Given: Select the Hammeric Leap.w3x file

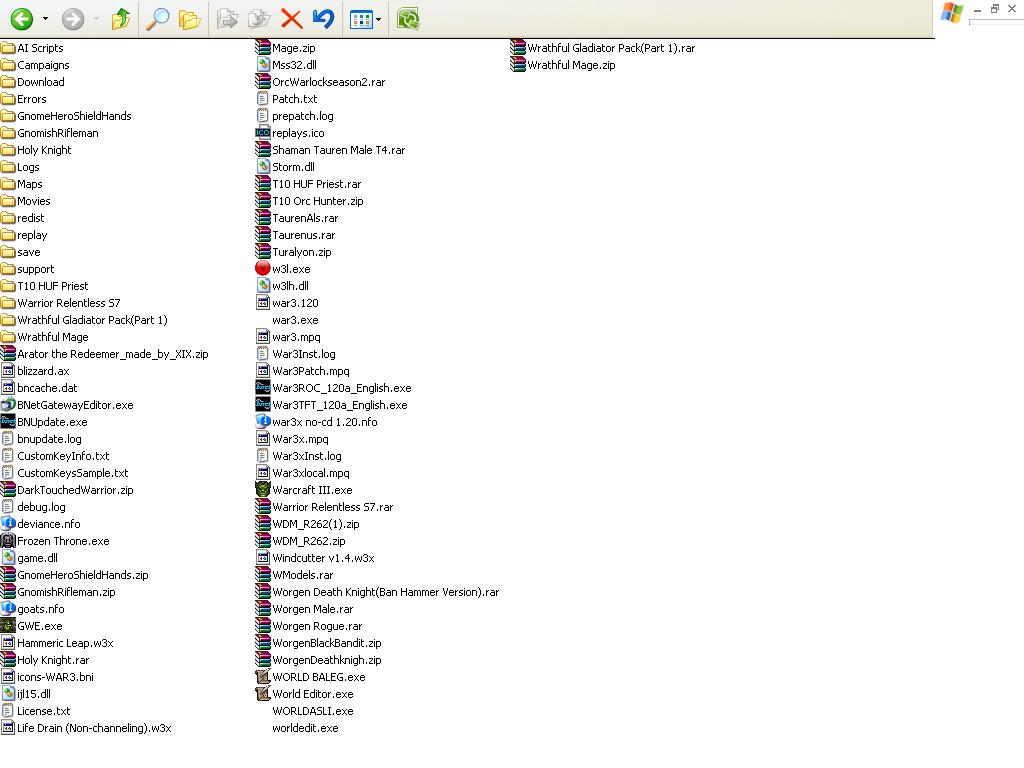Looking at the screenshot, I should click(x=57, y=642).
